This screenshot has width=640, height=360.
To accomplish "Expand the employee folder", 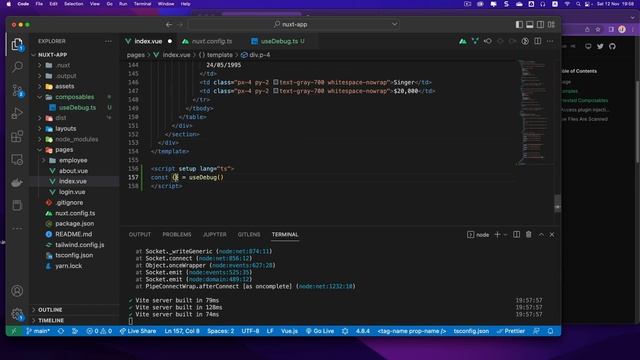I will click(74, 160).
